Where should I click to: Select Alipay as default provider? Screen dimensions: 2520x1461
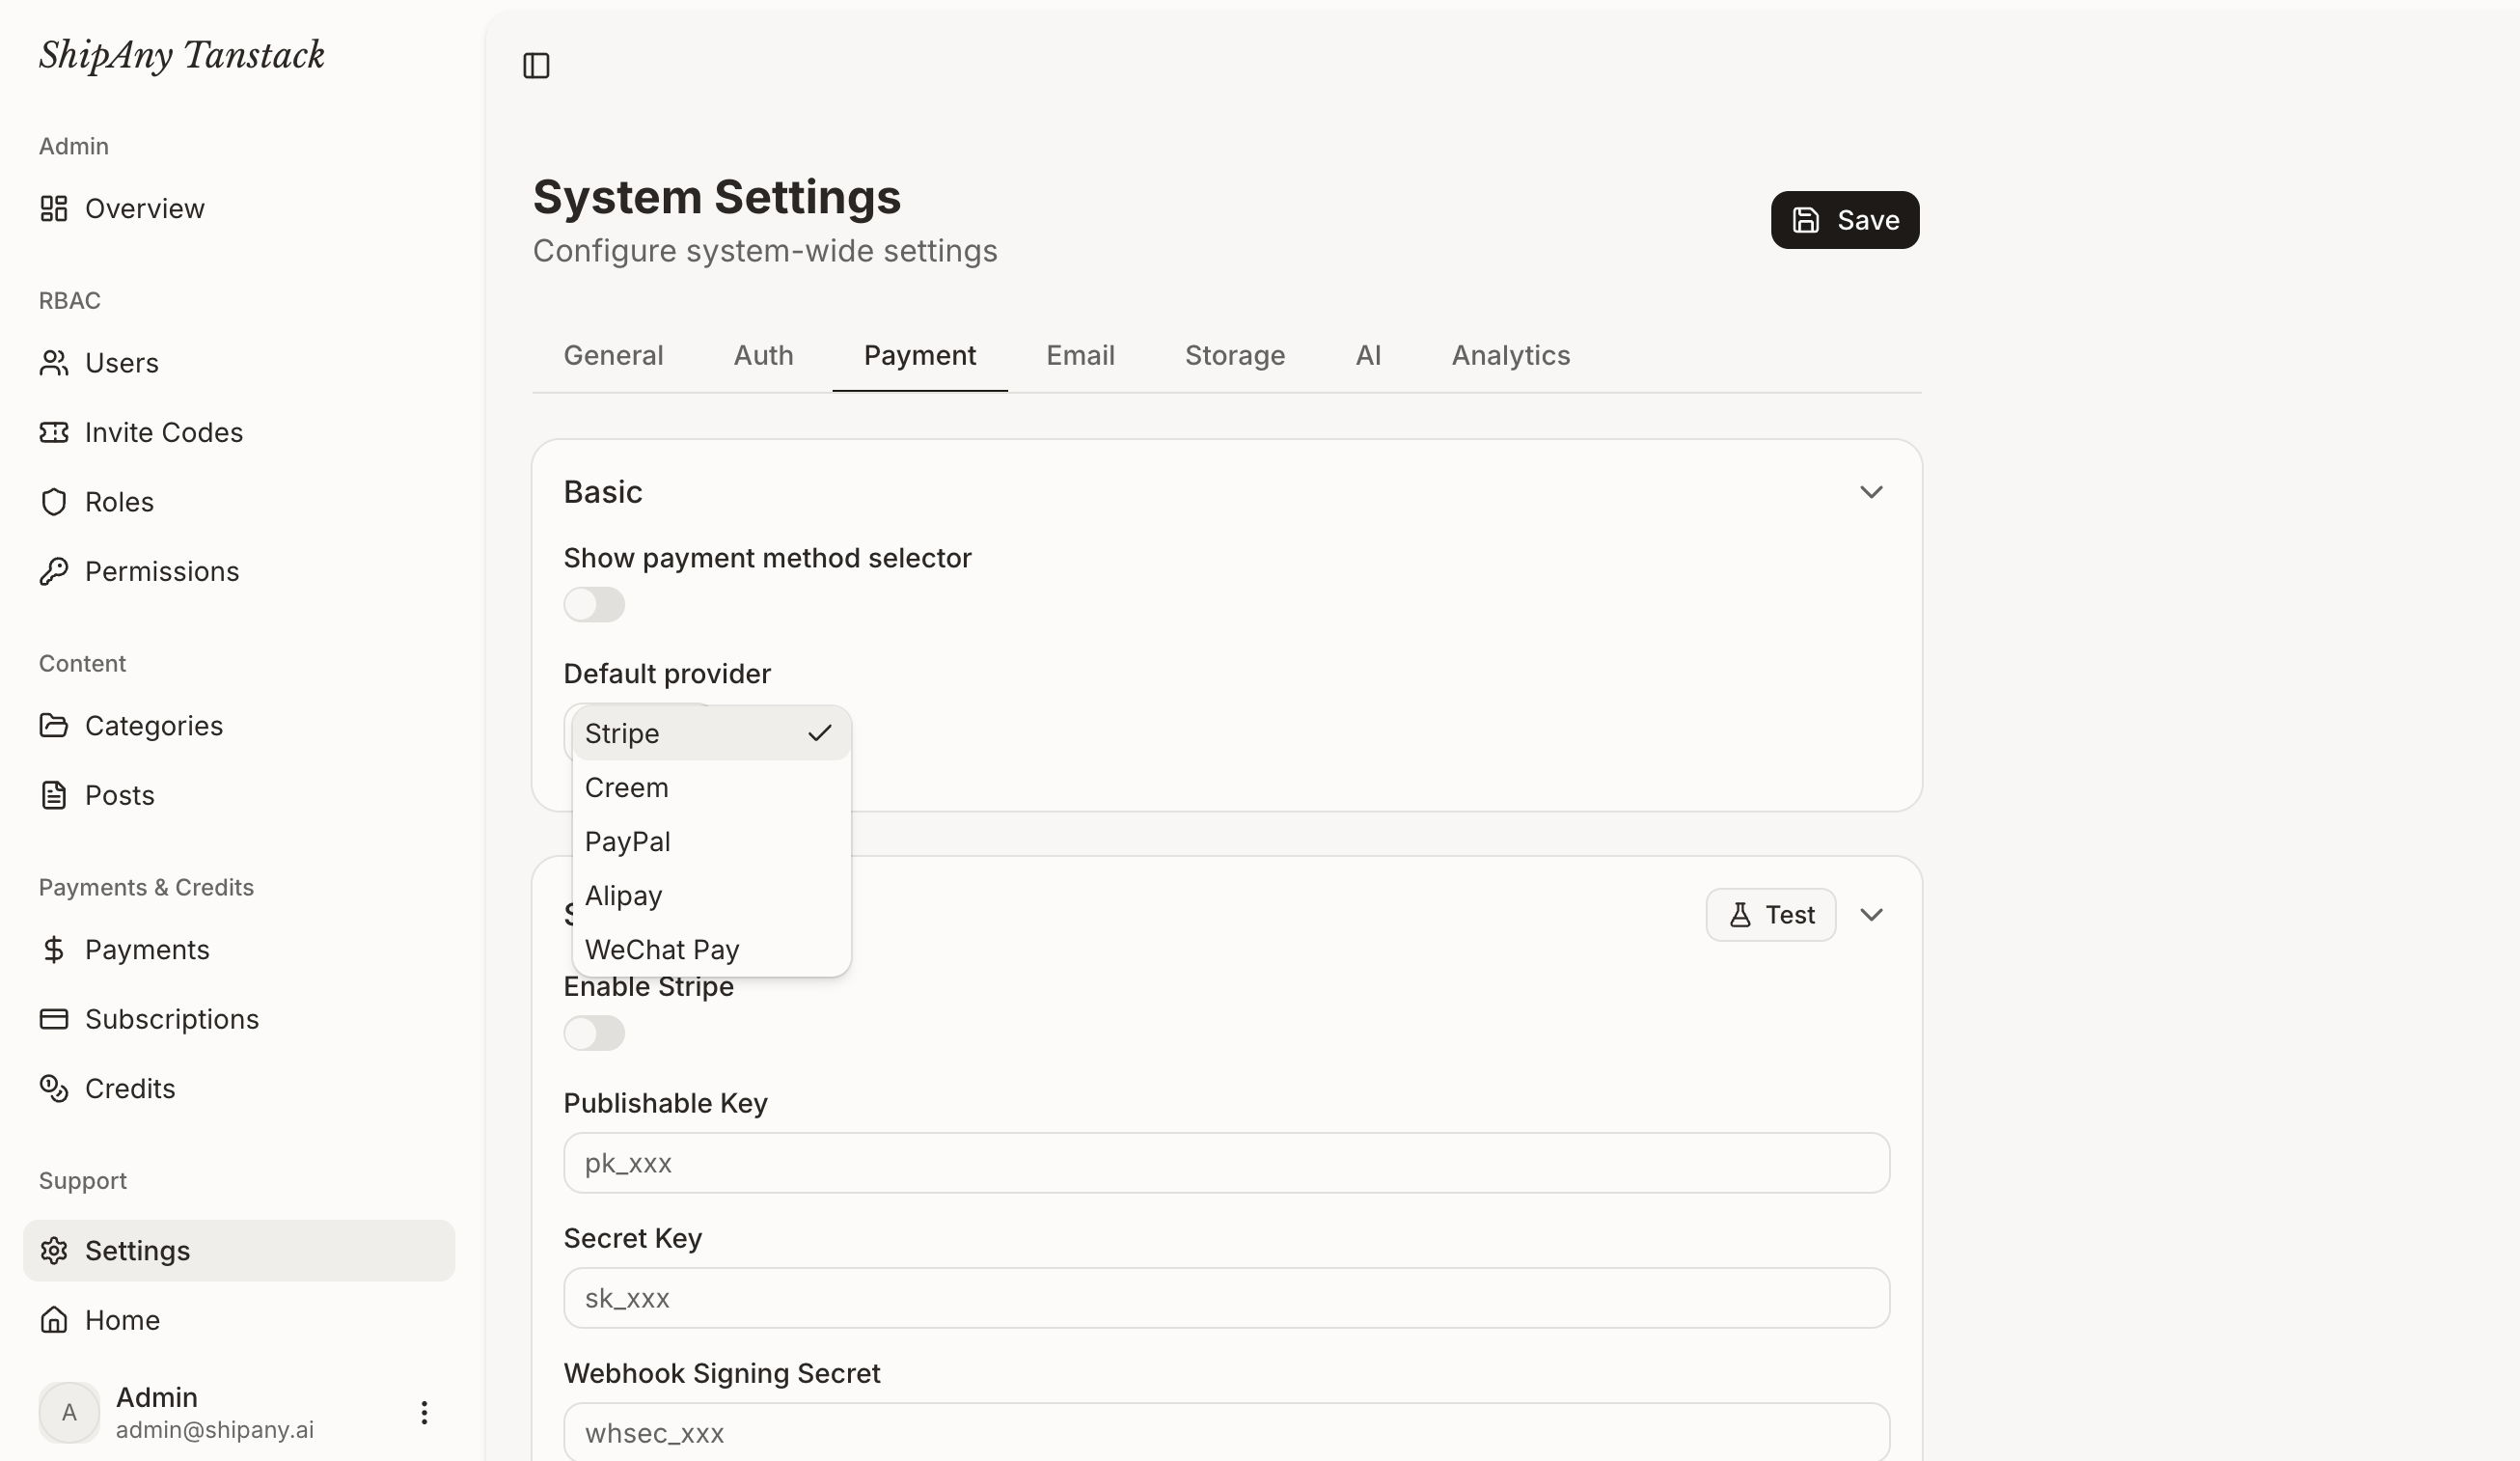coord(711,895)
